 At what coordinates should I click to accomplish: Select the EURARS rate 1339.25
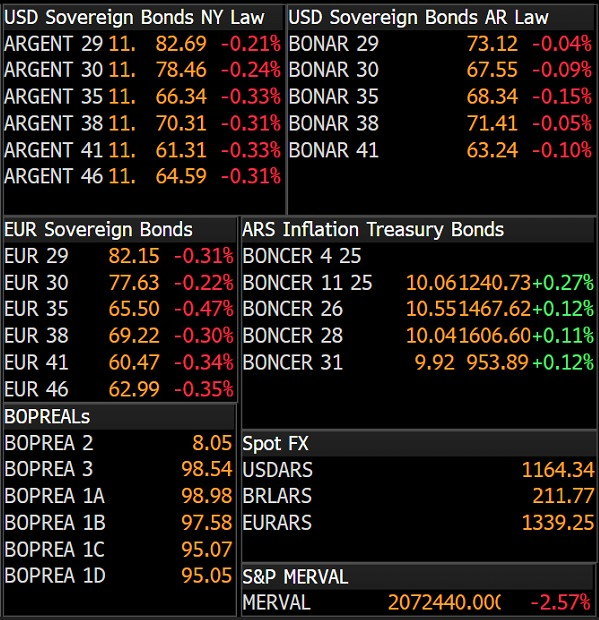click(558, 523)
